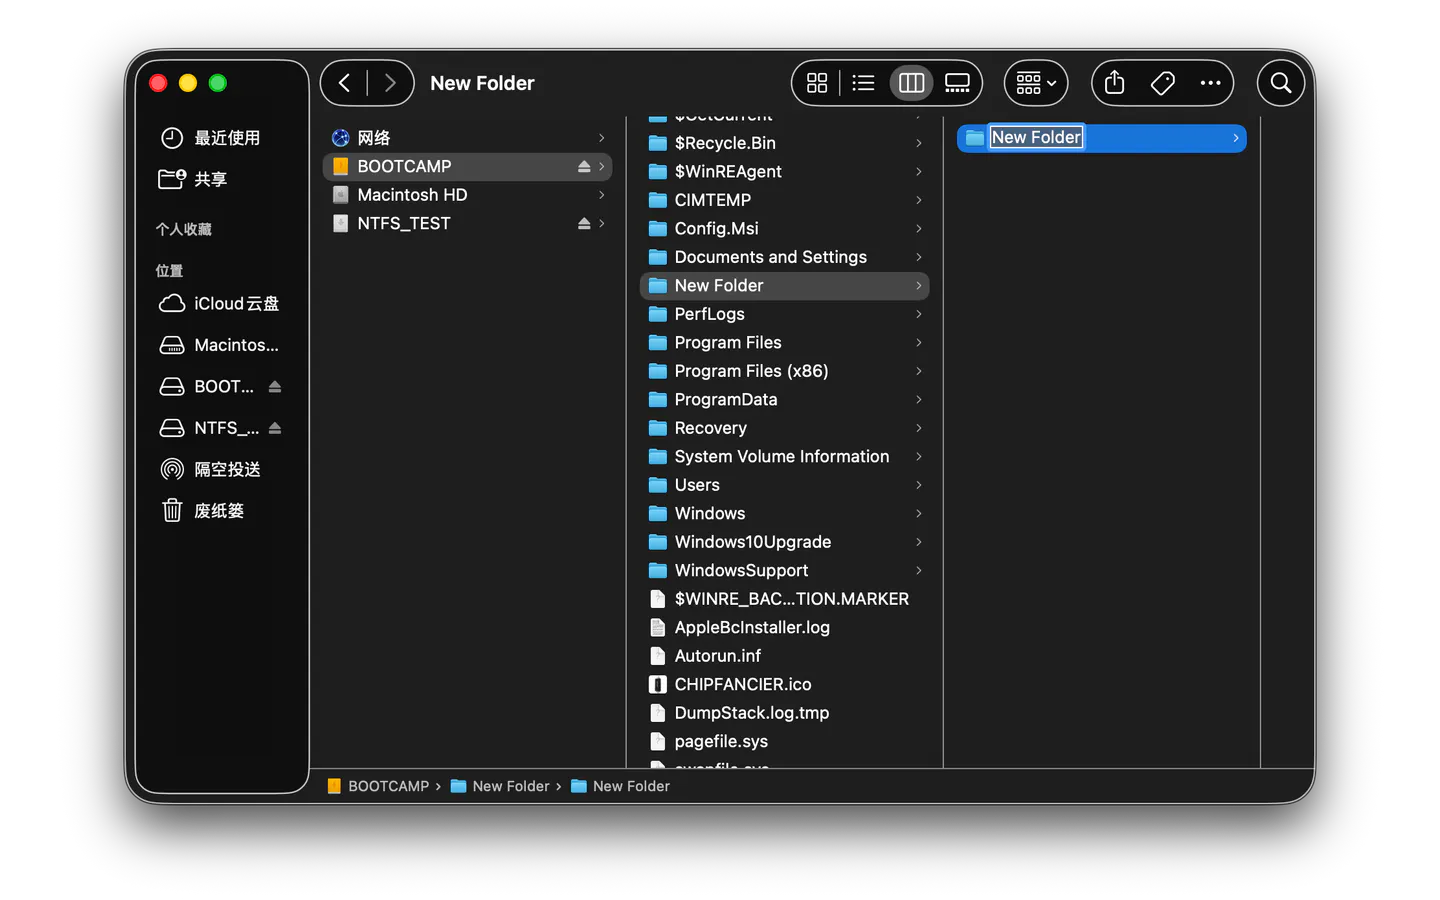Expand the Program Files (x86) chevron
Image resolution: width=1440 pixels, height=900 pixels.
tap(918, 371)
